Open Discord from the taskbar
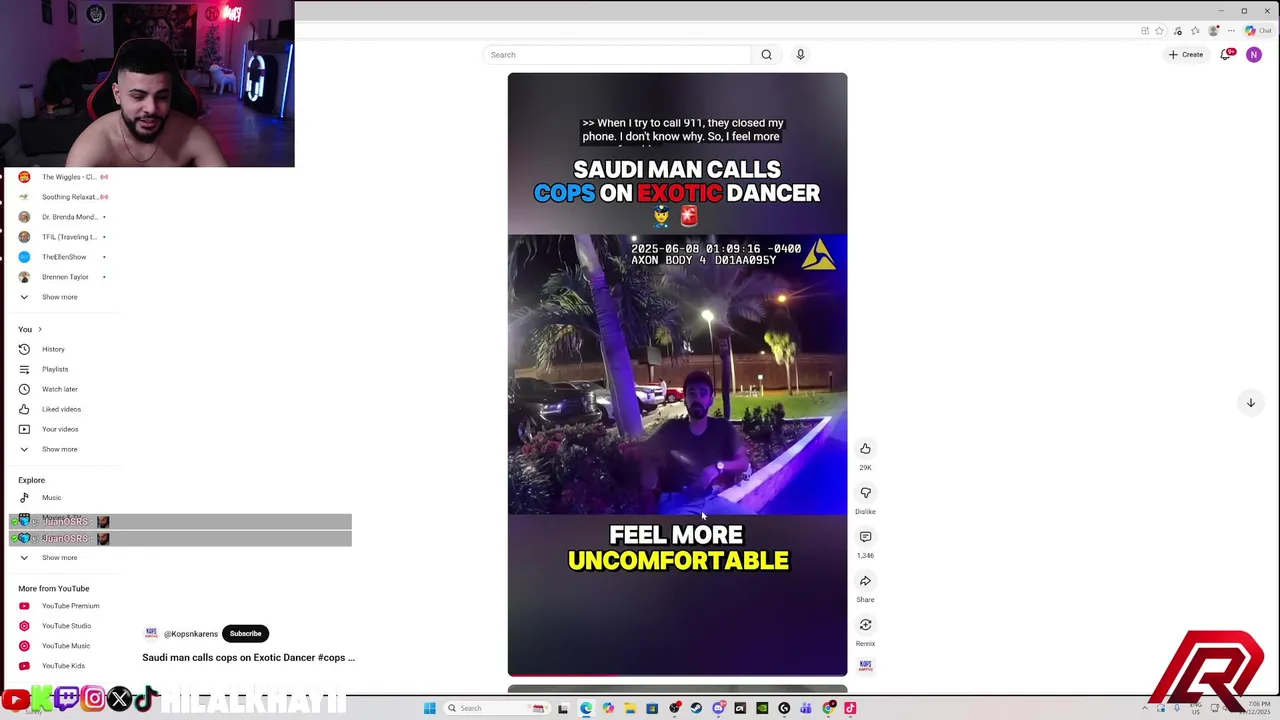 coord(719,708)
